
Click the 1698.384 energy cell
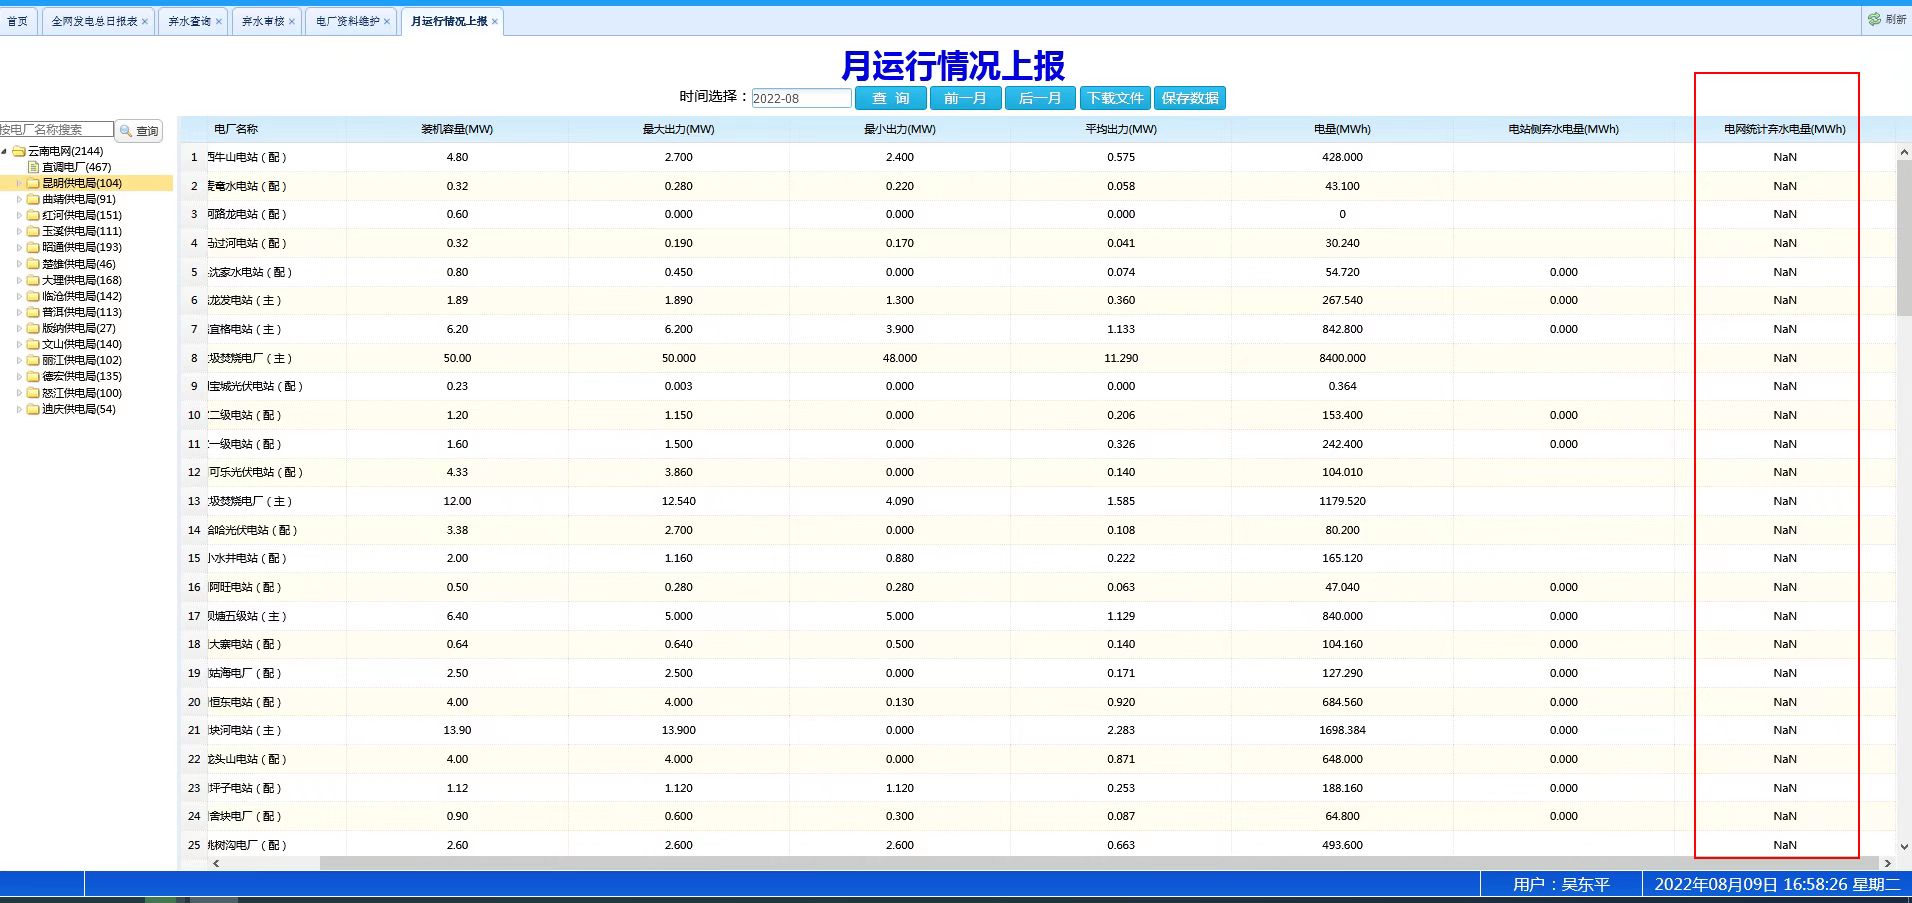pyautogui.click(x=1342, y=730)
